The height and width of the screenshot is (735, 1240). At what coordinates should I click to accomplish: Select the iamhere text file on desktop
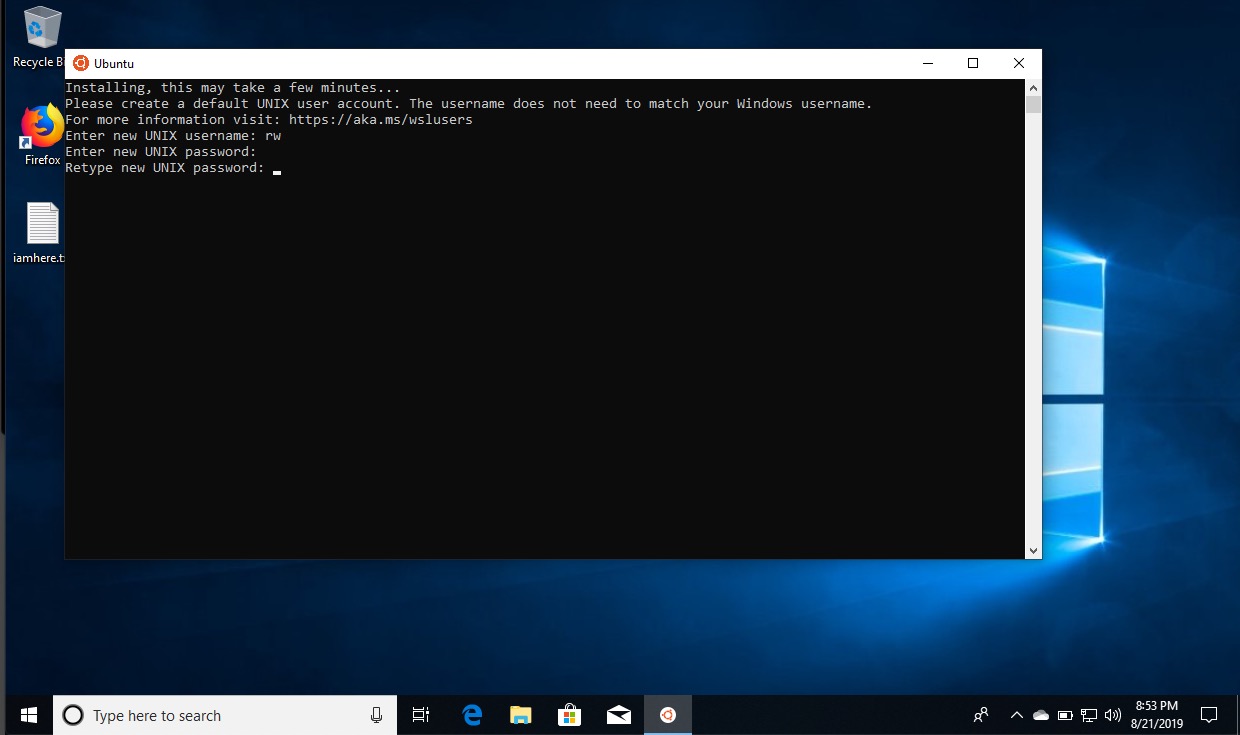point(42,225)
